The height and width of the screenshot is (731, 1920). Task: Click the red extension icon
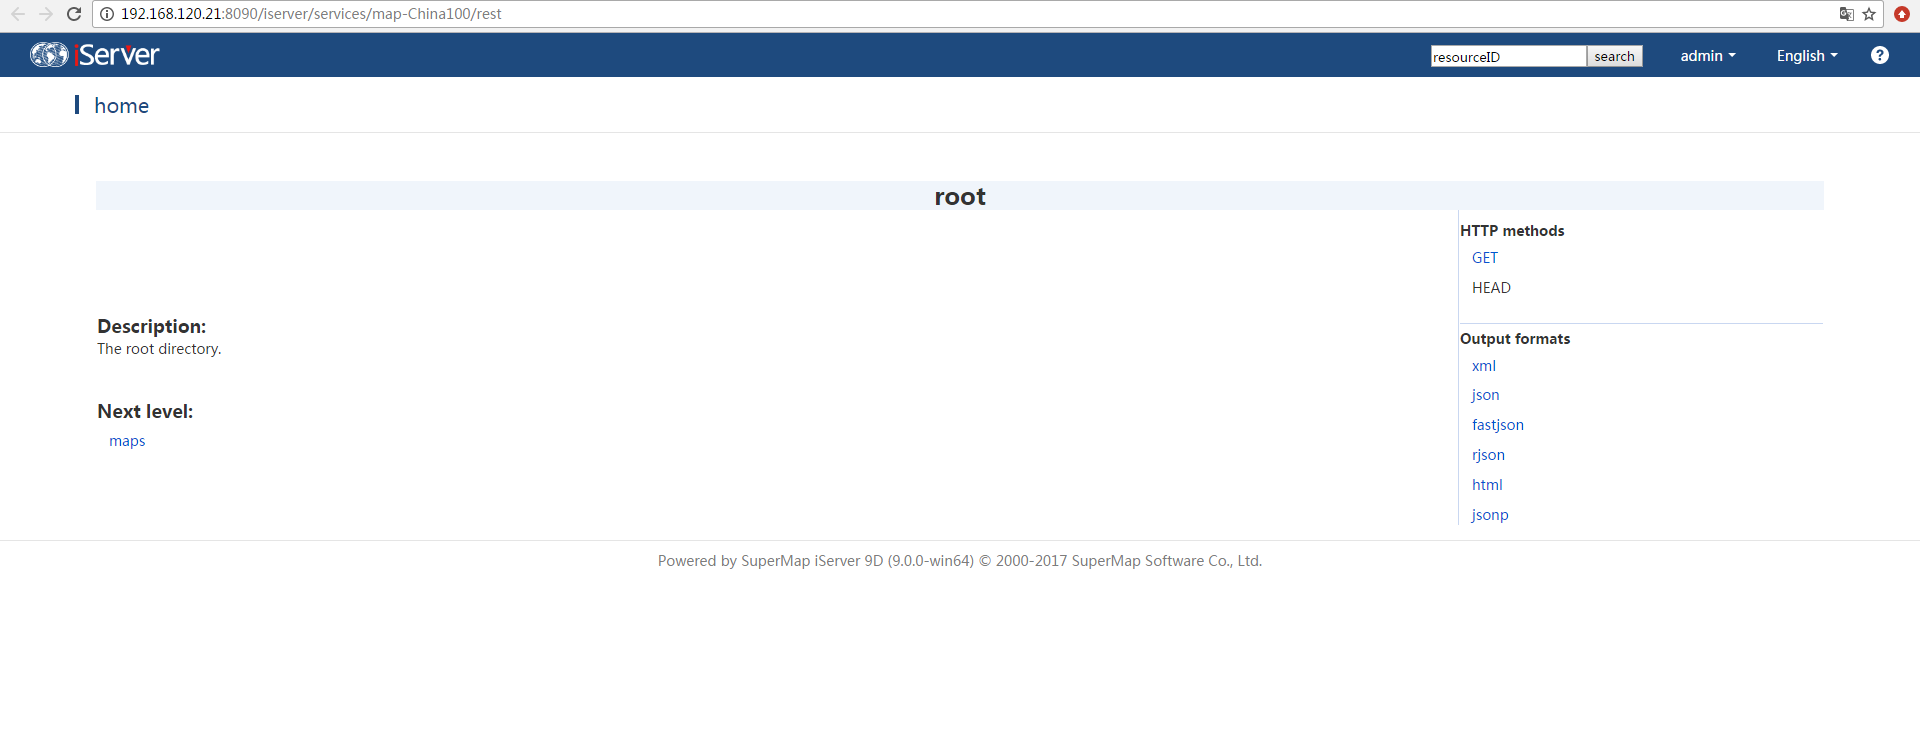click(x=1901, y=14)
